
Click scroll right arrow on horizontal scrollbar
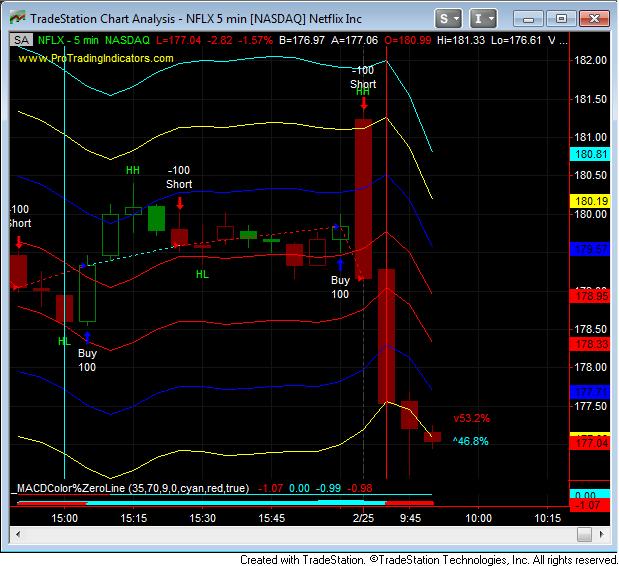(601, 534)
